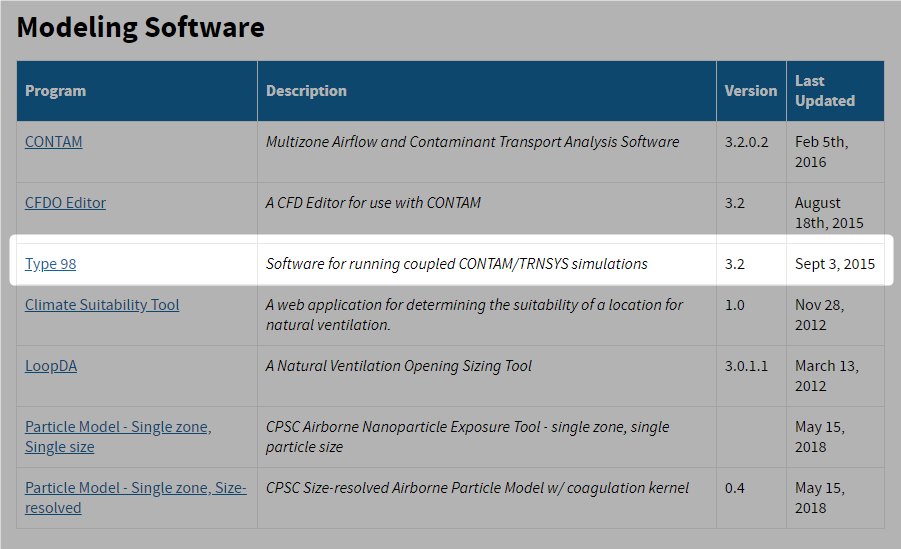Click the Program column header
Viewport: 901px width, 549px height.
[55, 91]
